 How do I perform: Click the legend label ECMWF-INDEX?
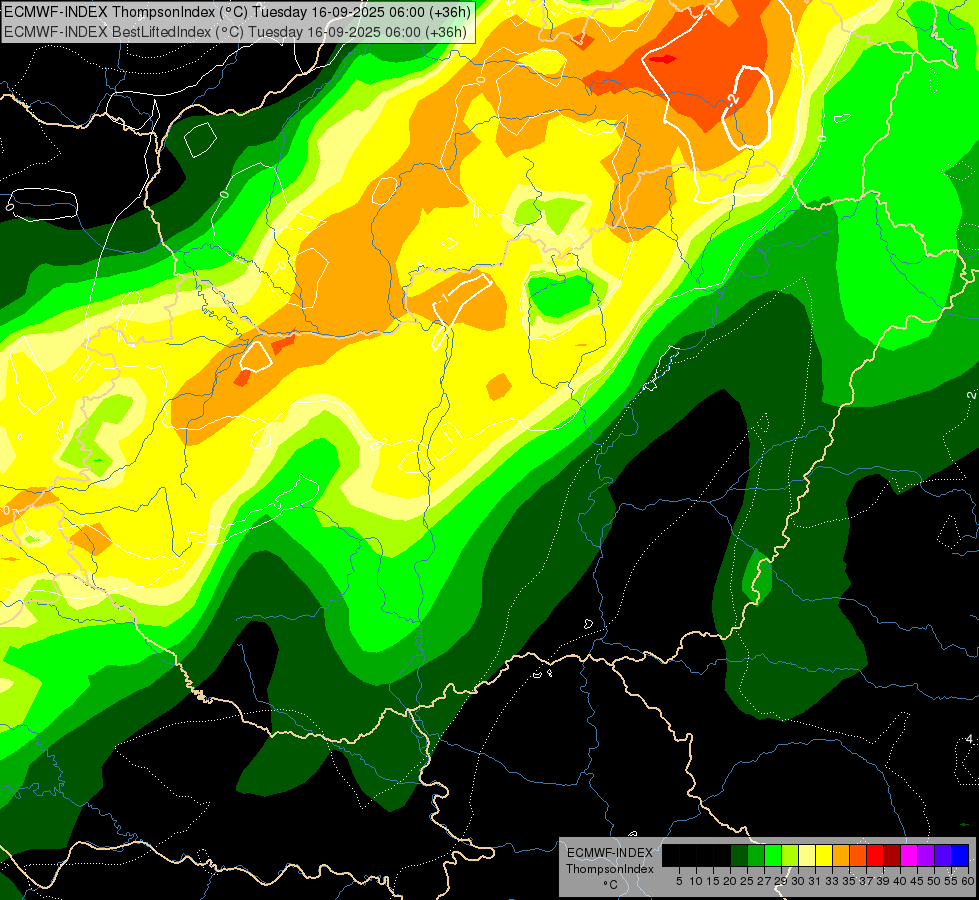point(610,853)
